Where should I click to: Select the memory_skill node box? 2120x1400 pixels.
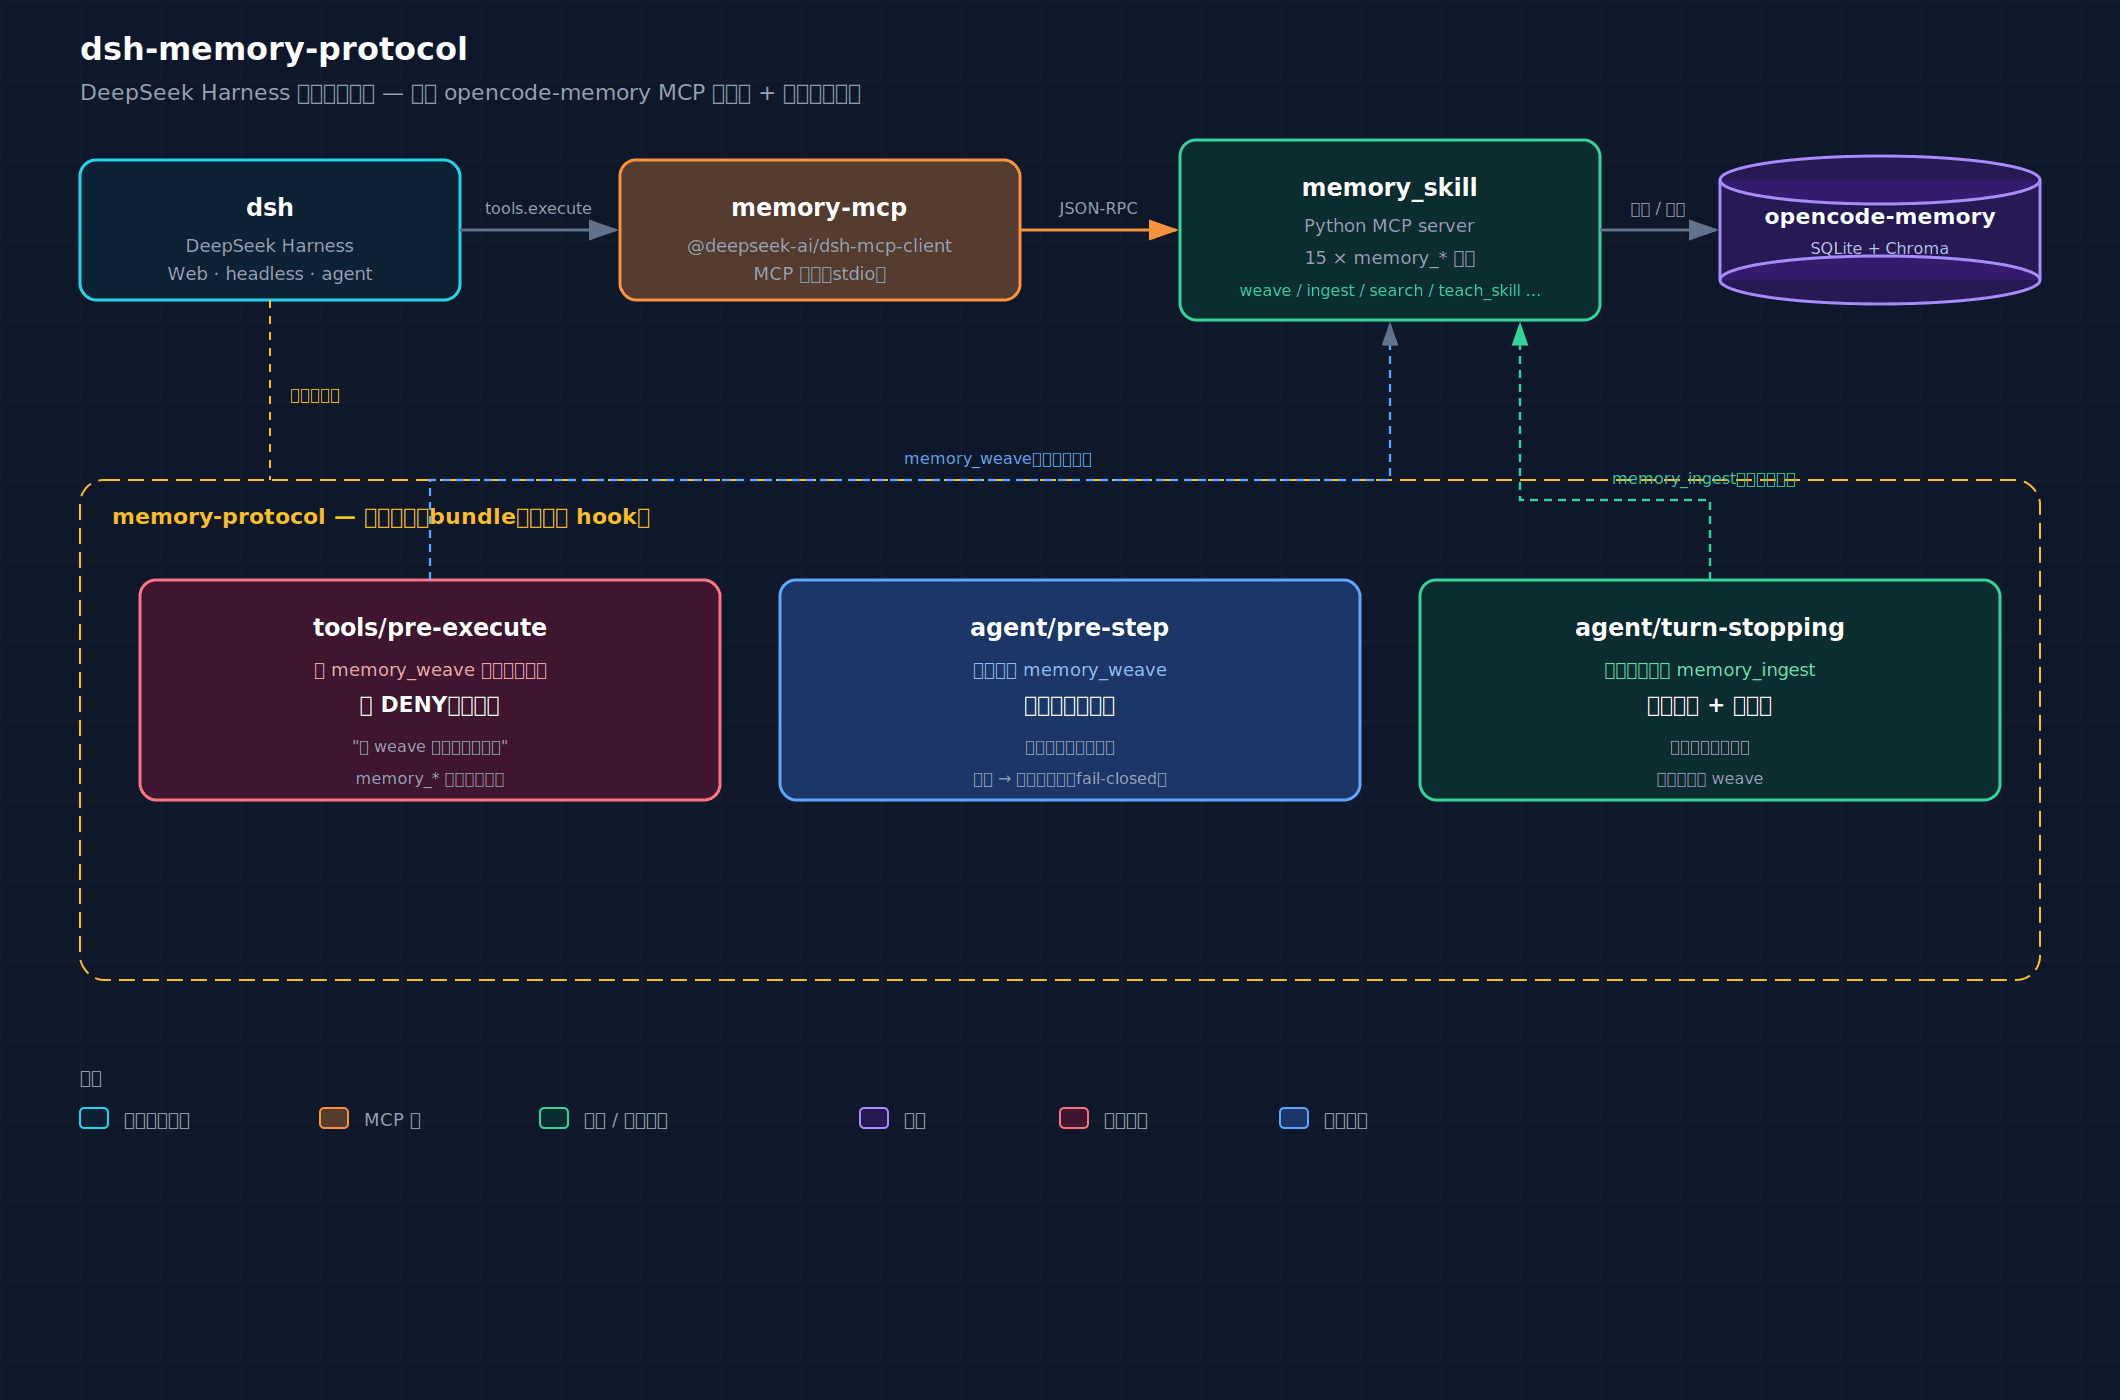point(1390,230)
